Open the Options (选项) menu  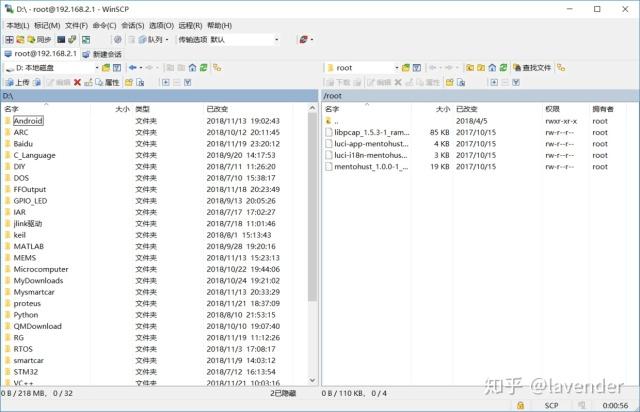tap(161, 25)
